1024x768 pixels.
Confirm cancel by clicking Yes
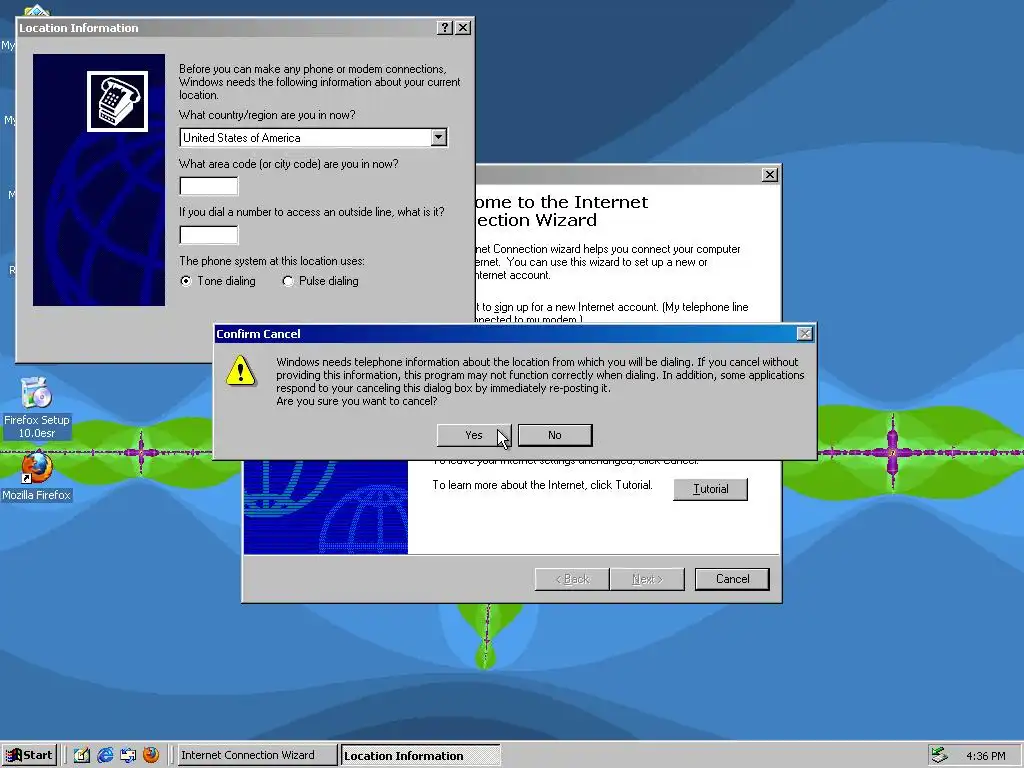click(473, 435)
